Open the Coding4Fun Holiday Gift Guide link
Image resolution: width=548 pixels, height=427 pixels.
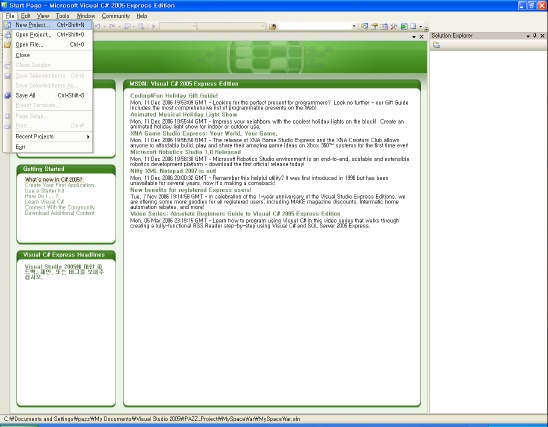coord(174,96)
